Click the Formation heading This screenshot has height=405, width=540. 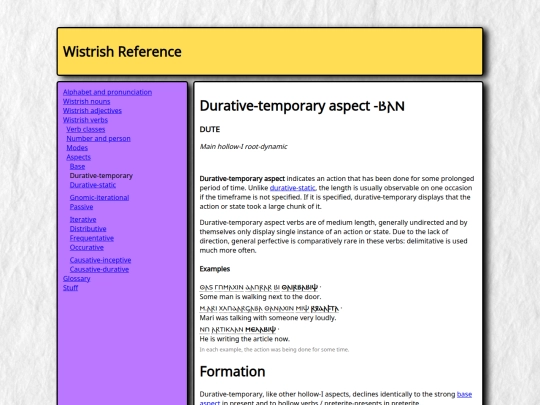point(232,372)
